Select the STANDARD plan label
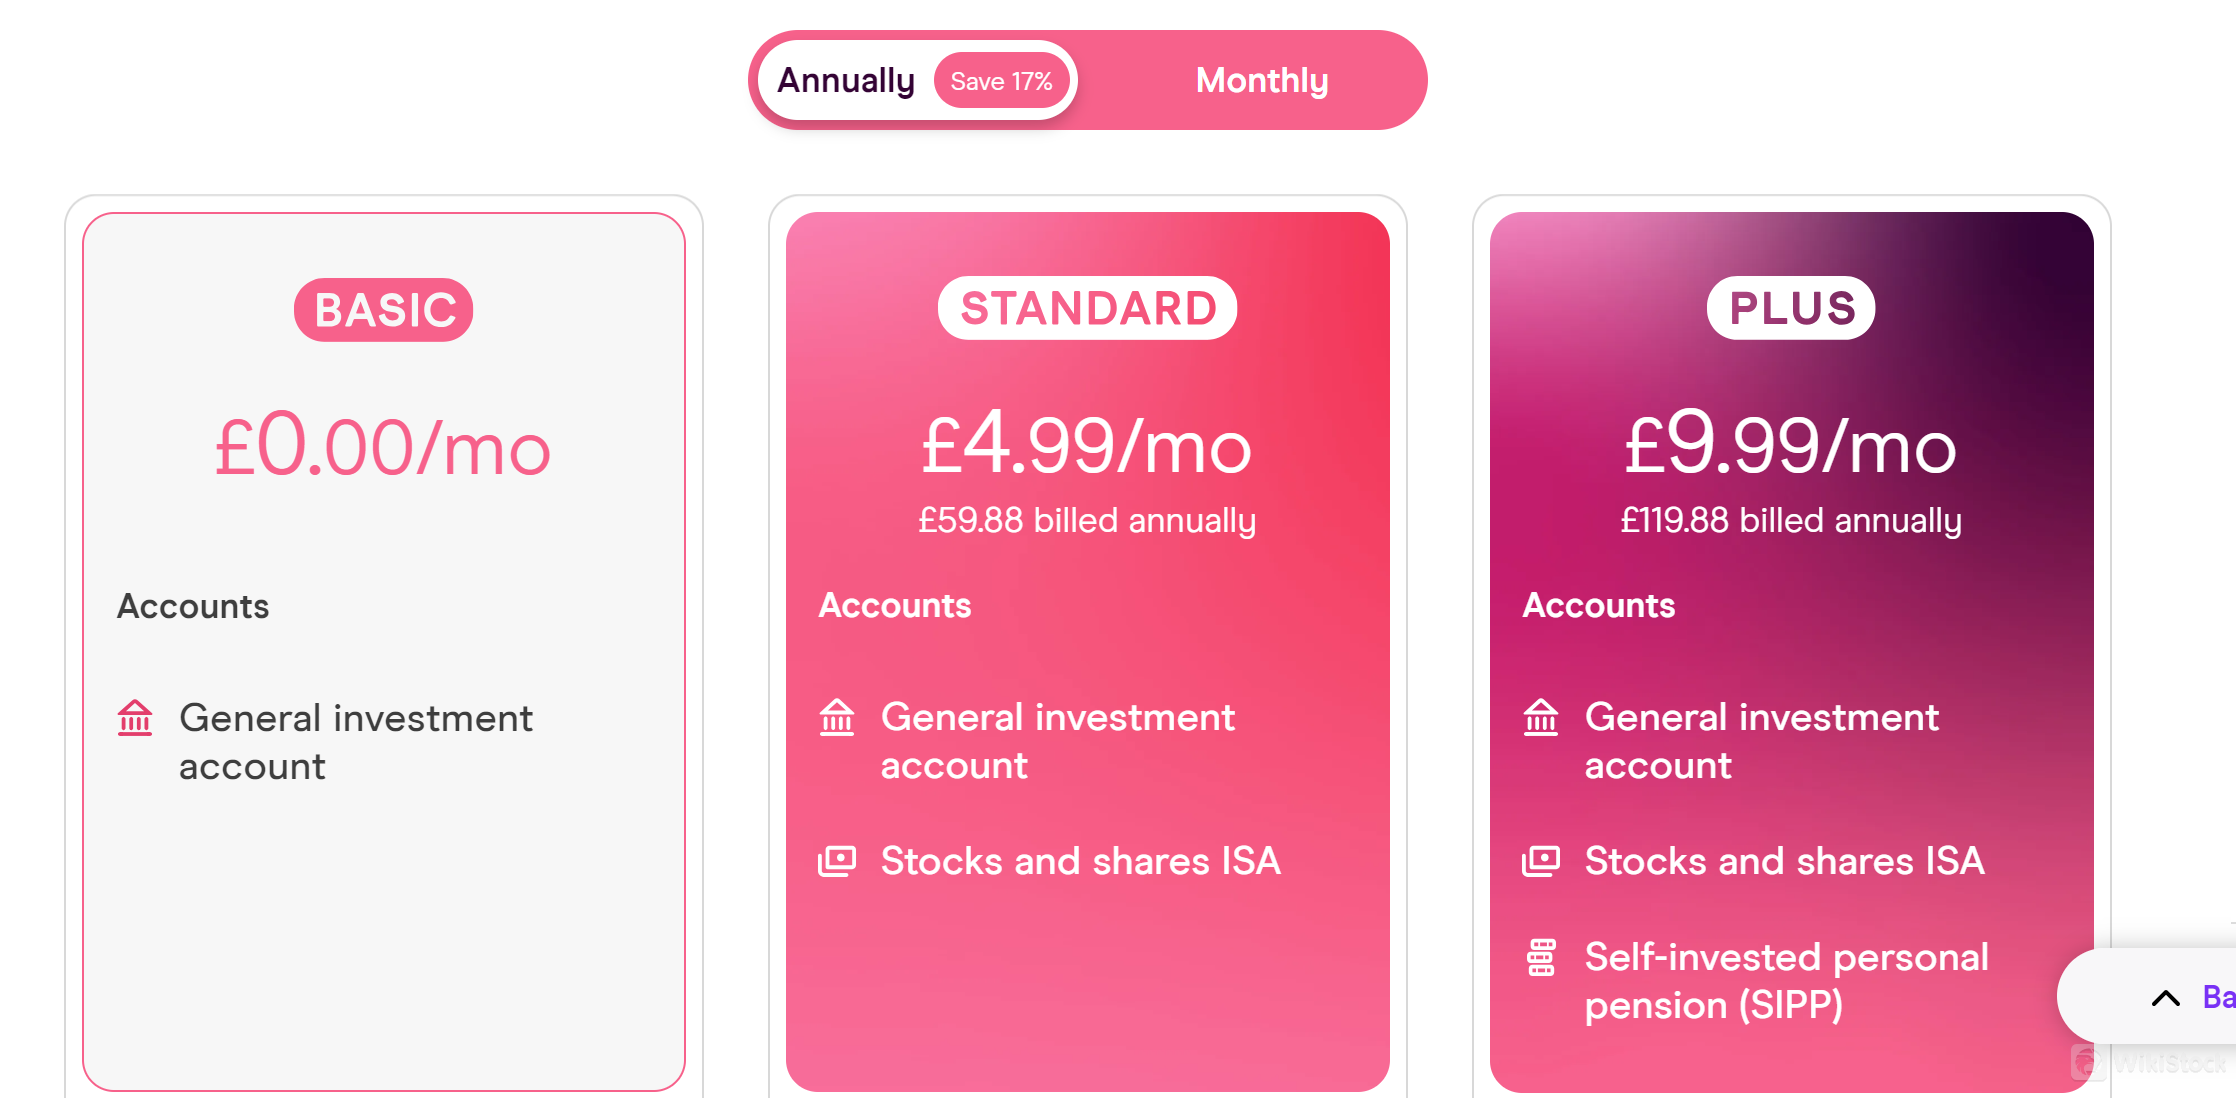 click(x=1088, y=308)
